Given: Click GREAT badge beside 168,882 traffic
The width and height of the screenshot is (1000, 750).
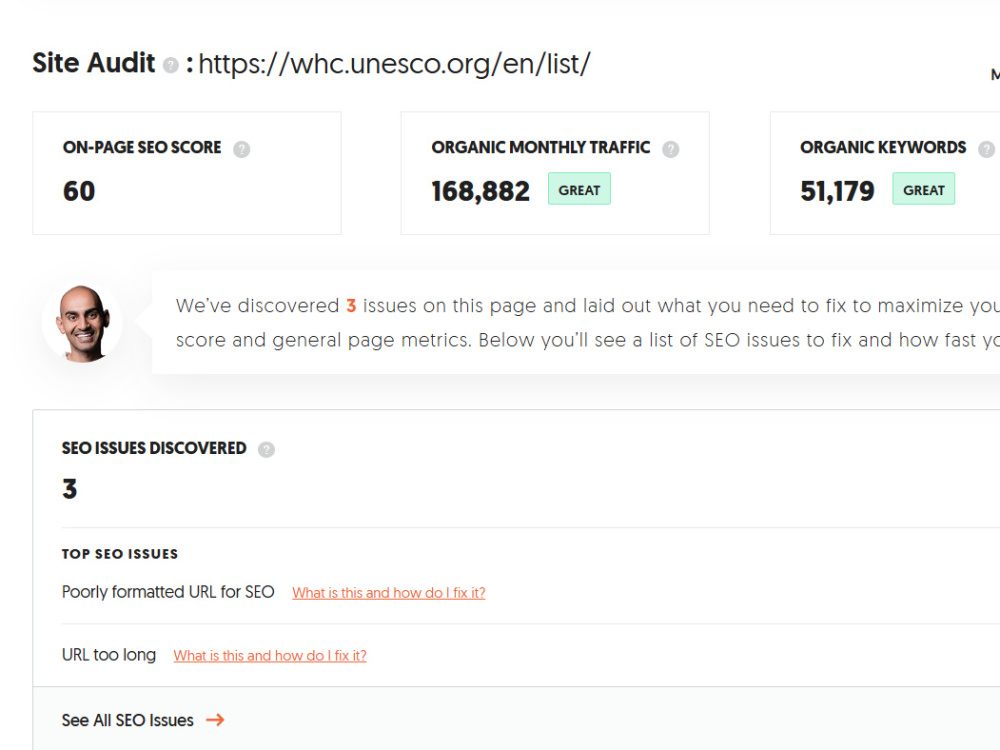Looking at the screenshot, I should pyautogui.click(x=579, y=189).
